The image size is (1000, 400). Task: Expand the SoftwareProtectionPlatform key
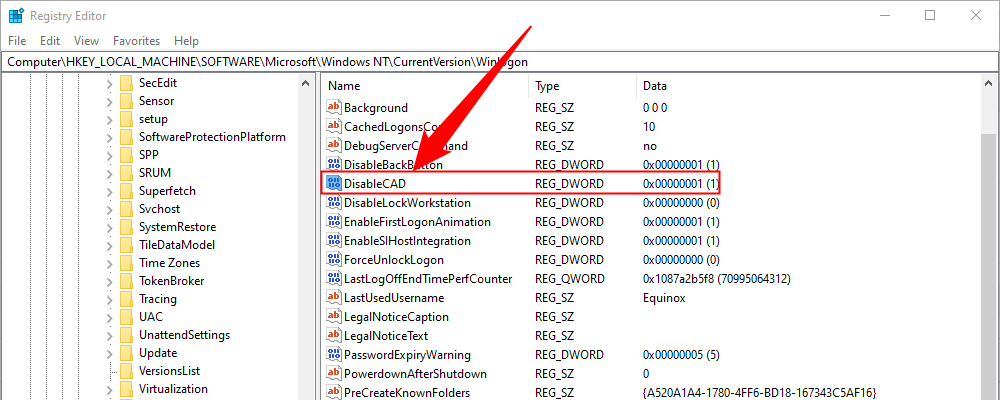110,137
